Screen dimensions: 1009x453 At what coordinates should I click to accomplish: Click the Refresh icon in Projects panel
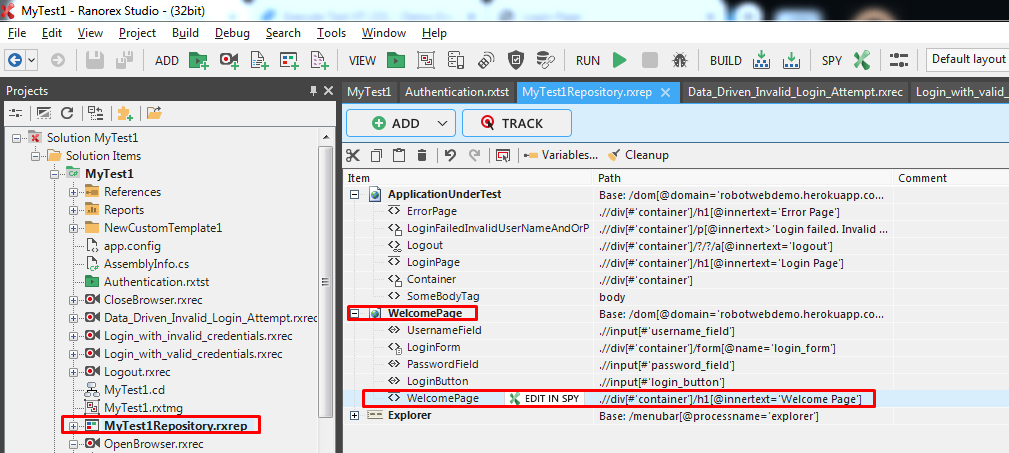(67, 114)
